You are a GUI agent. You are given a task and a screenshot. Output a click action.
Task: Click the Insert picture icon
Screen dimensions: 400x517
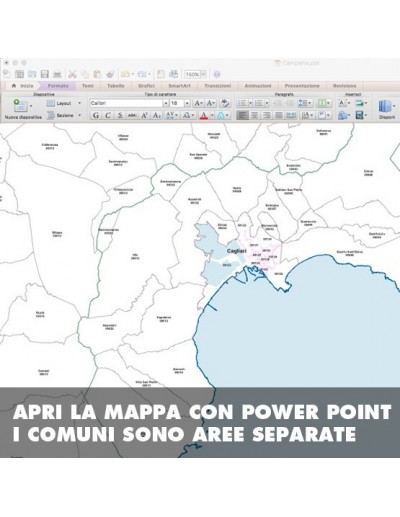pyautogui.click(x=359, y=103)
